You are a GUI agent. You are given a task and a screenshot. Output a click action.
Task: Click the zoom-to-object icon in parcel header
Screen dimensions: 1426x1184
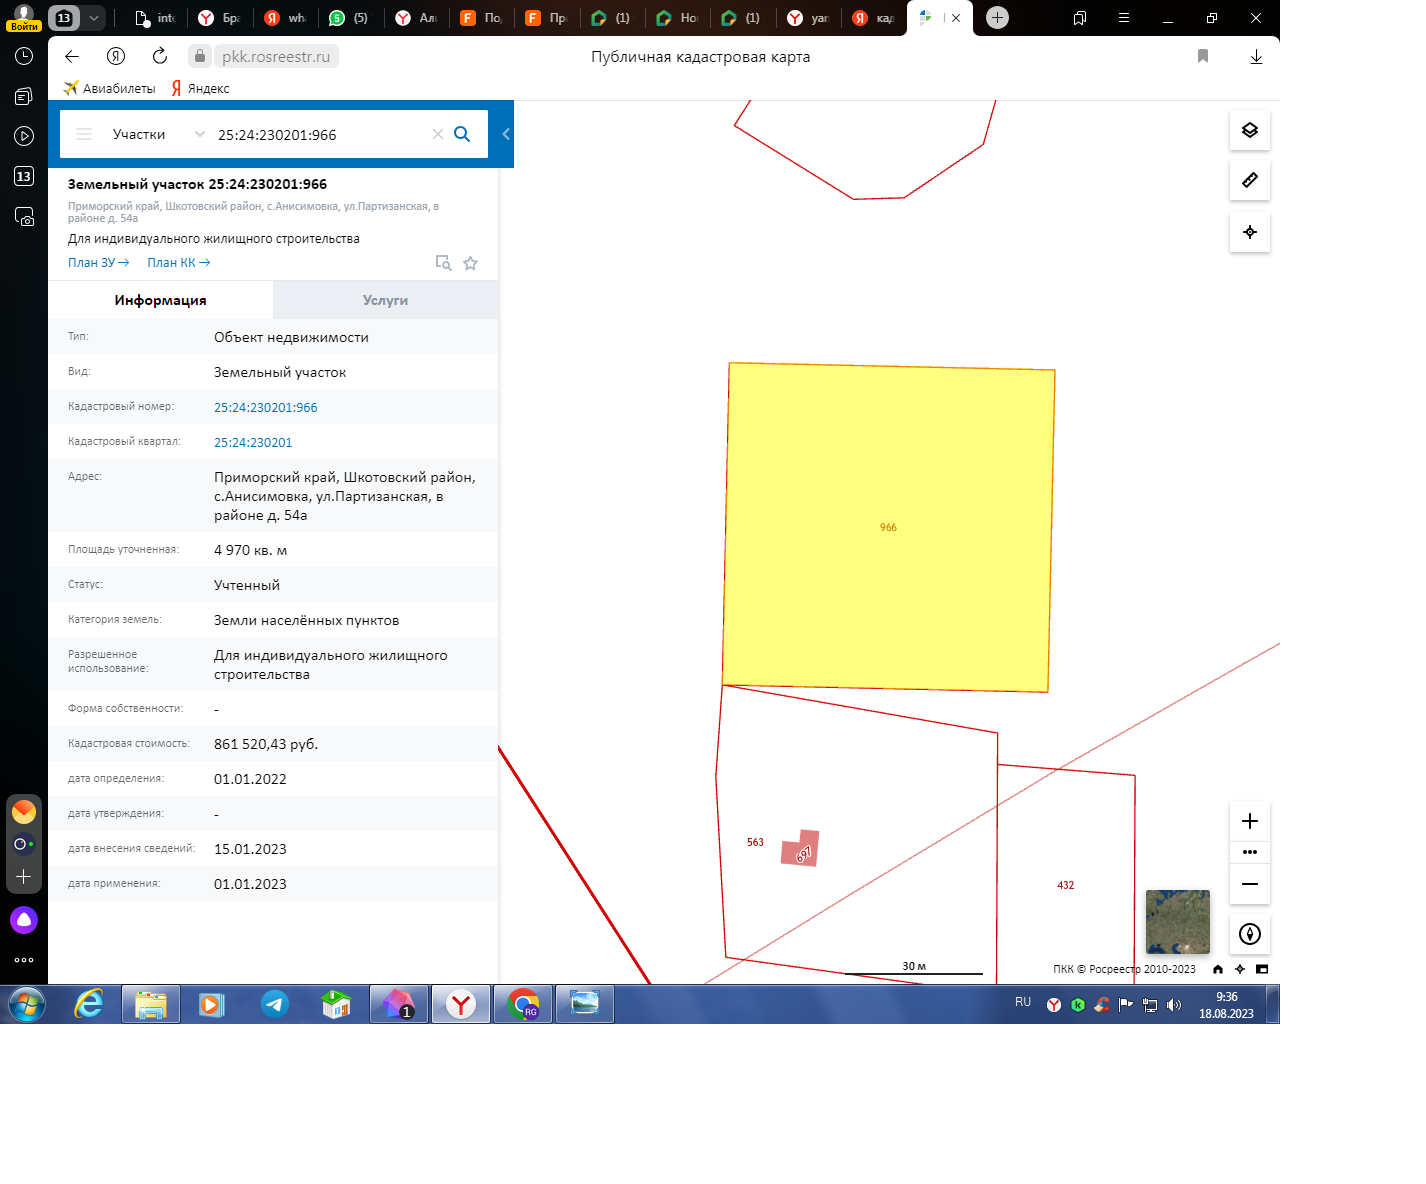click(443, 263)
